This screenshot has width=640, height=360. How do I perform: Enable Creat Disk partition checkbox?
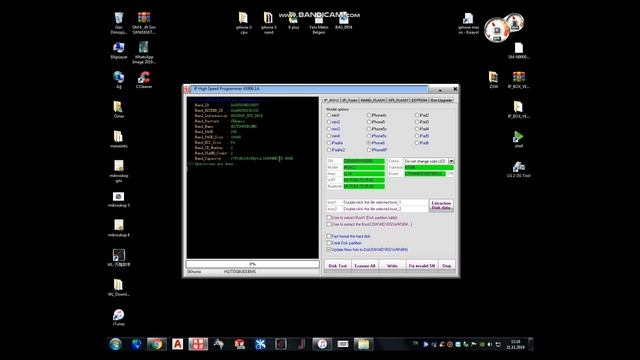pos(344,243)
